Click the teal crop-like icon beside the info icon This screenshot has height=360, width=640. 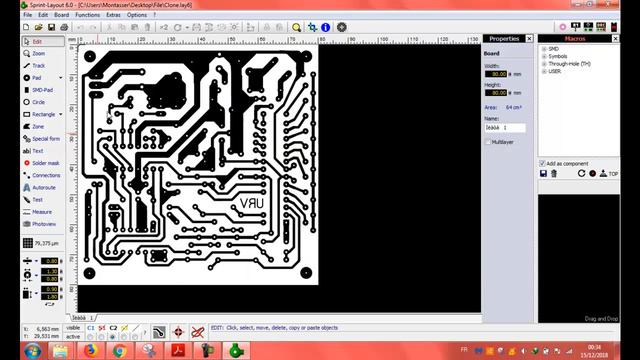pos(313,27)
